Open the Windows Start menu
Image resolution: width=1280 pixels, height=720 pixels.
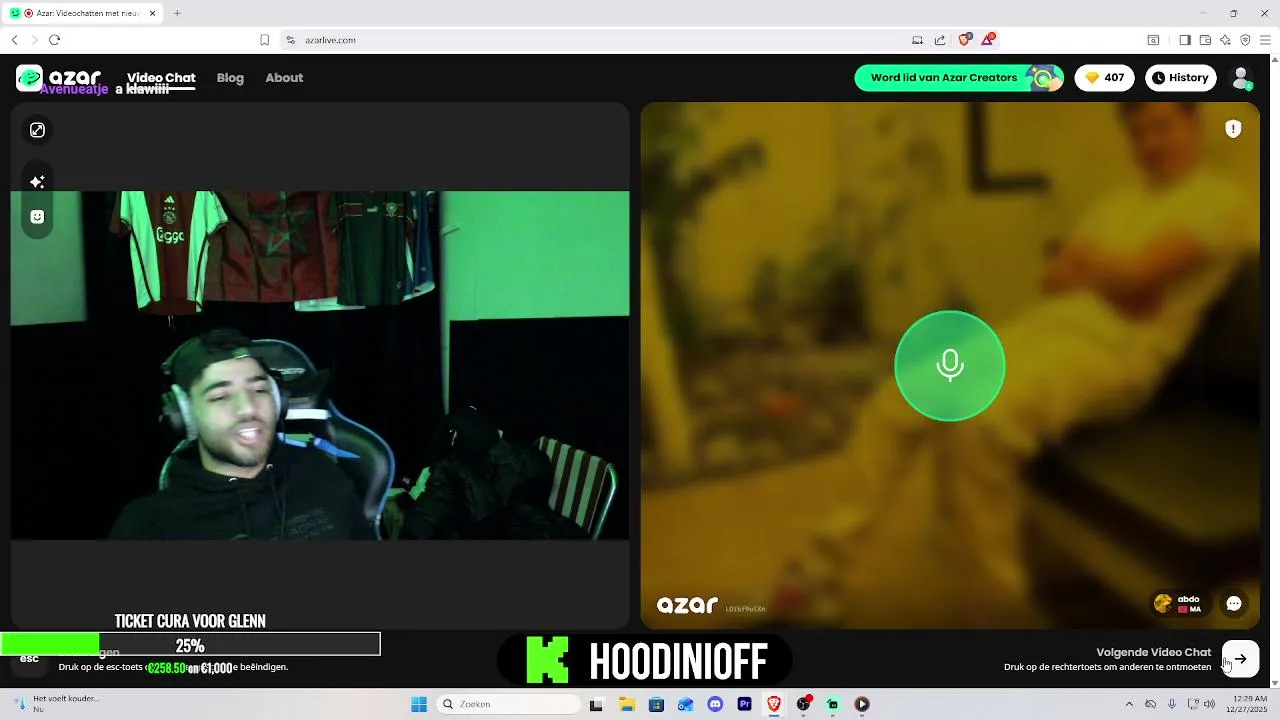pos(419,704)
